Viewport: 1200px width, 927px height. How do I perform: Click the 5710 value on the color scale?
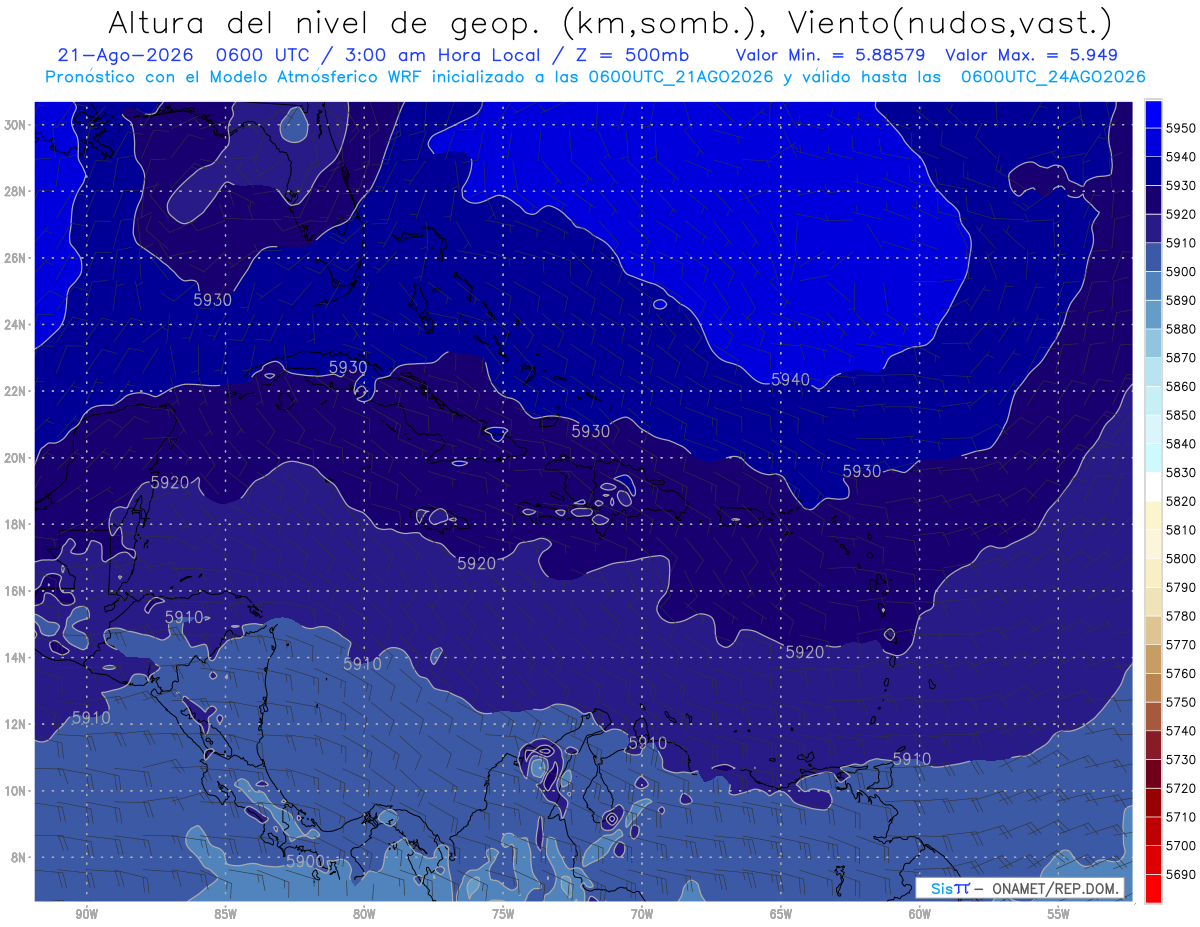coord(1181,817)
